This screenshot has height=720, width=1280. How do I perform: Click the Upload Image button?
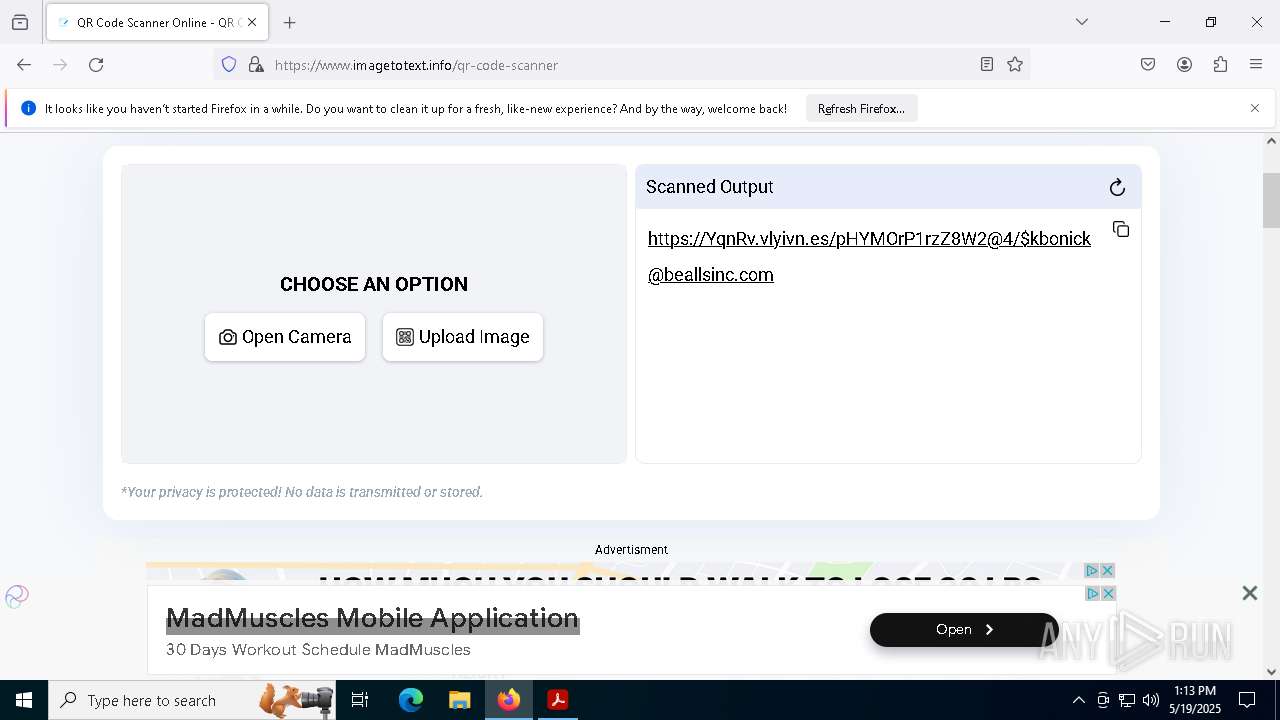coord(463,337)
